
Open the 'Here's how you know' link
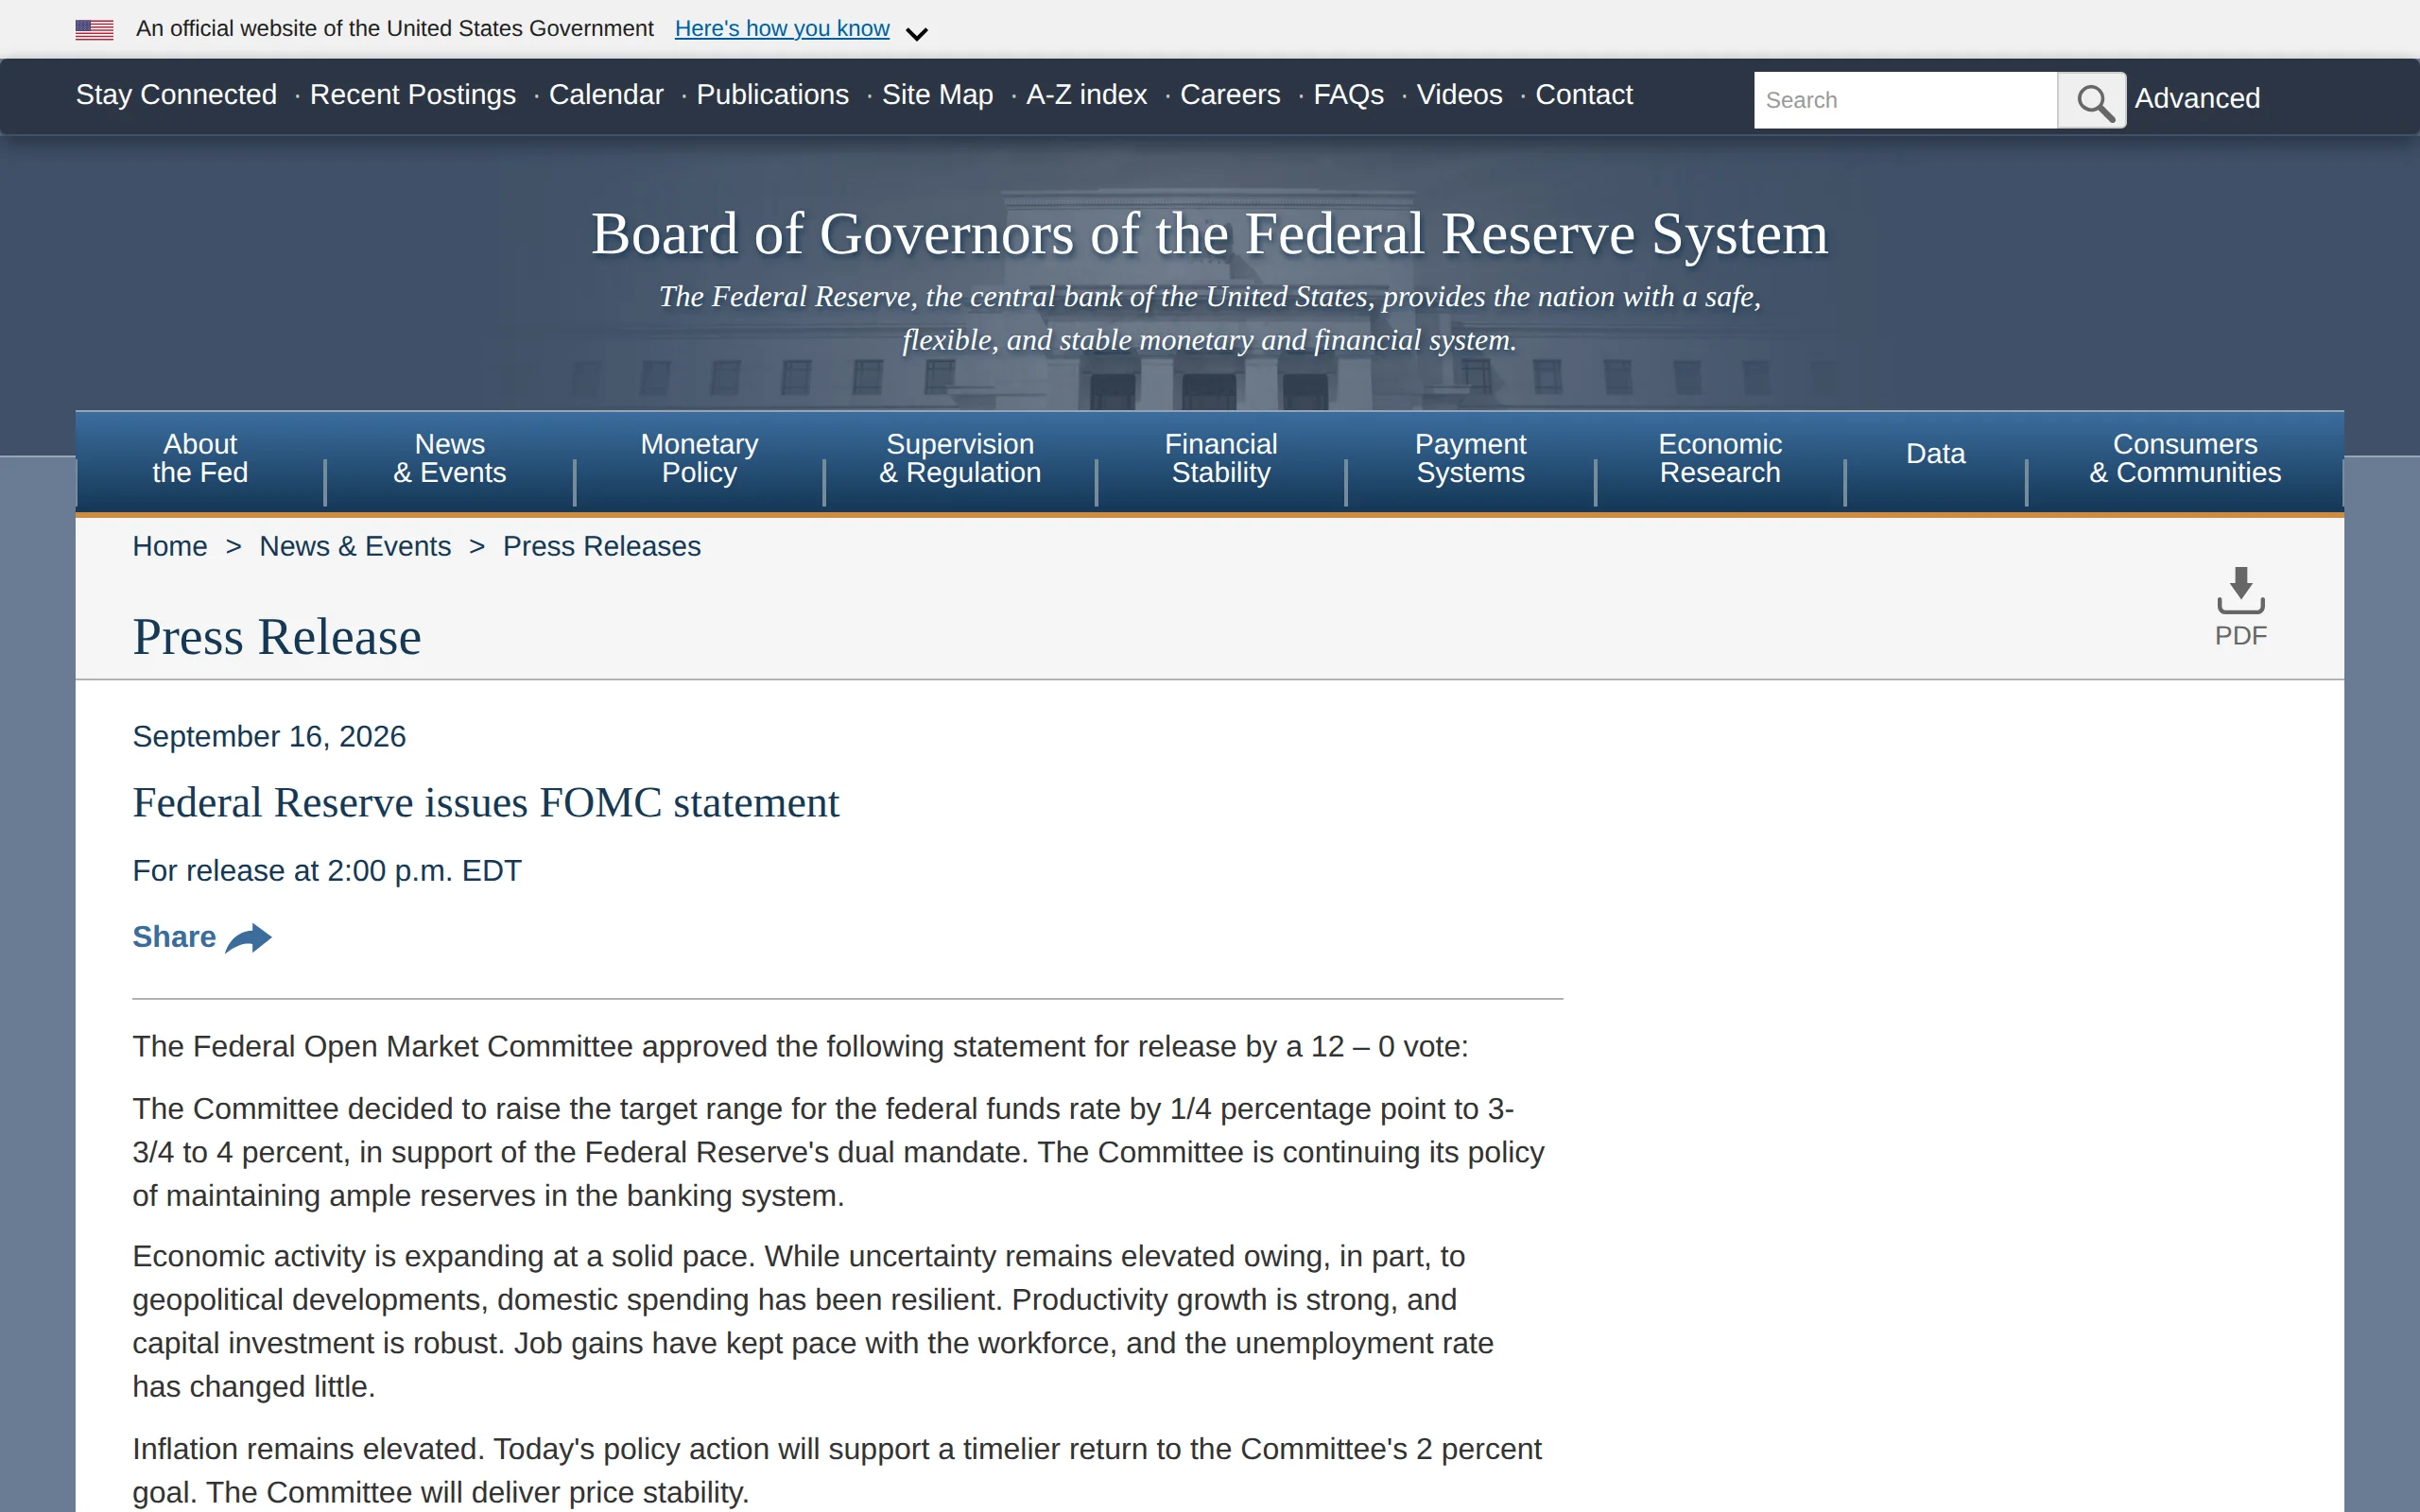[x=782, y=29]
